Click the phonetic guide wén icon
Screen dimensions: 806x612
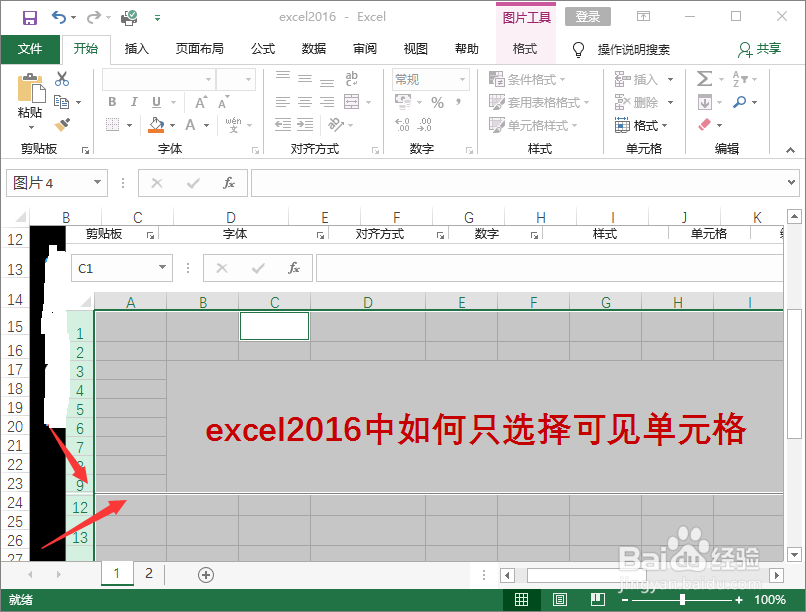point(233,124)
